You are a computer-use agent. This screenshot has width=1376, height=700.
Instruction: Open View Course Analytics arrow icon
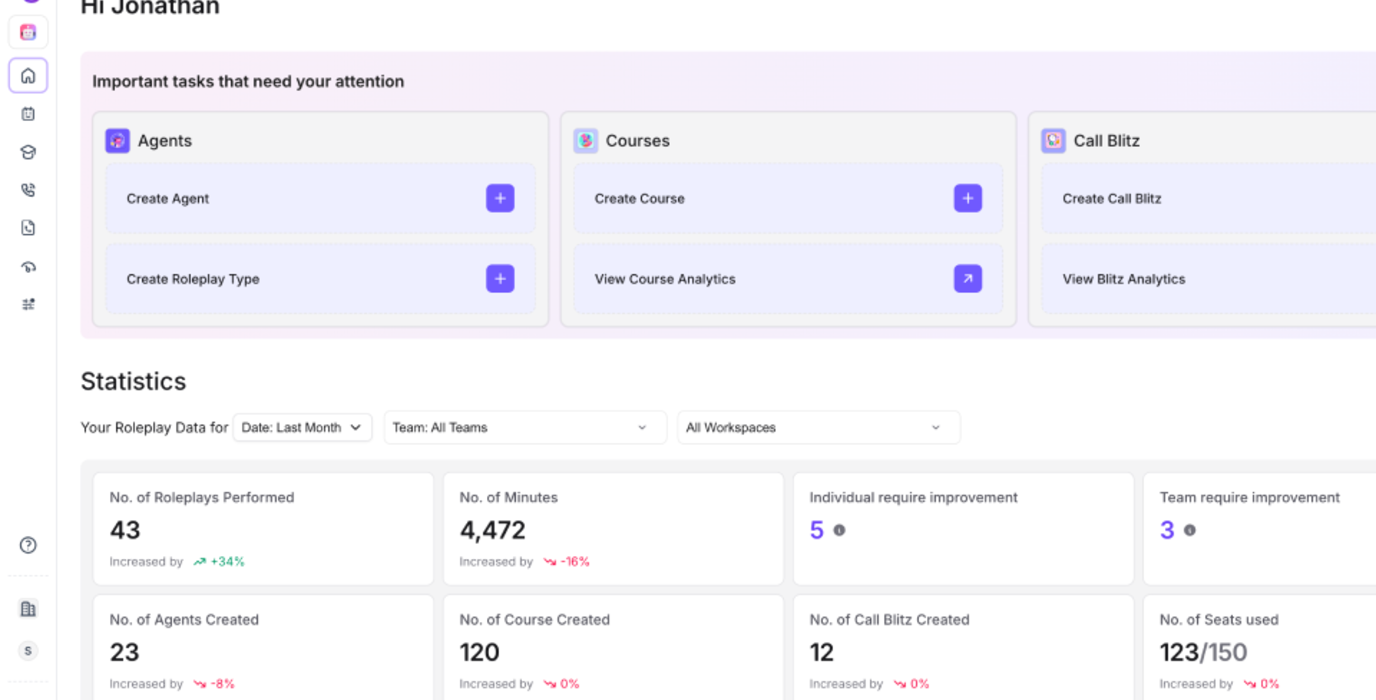[967, 279]
